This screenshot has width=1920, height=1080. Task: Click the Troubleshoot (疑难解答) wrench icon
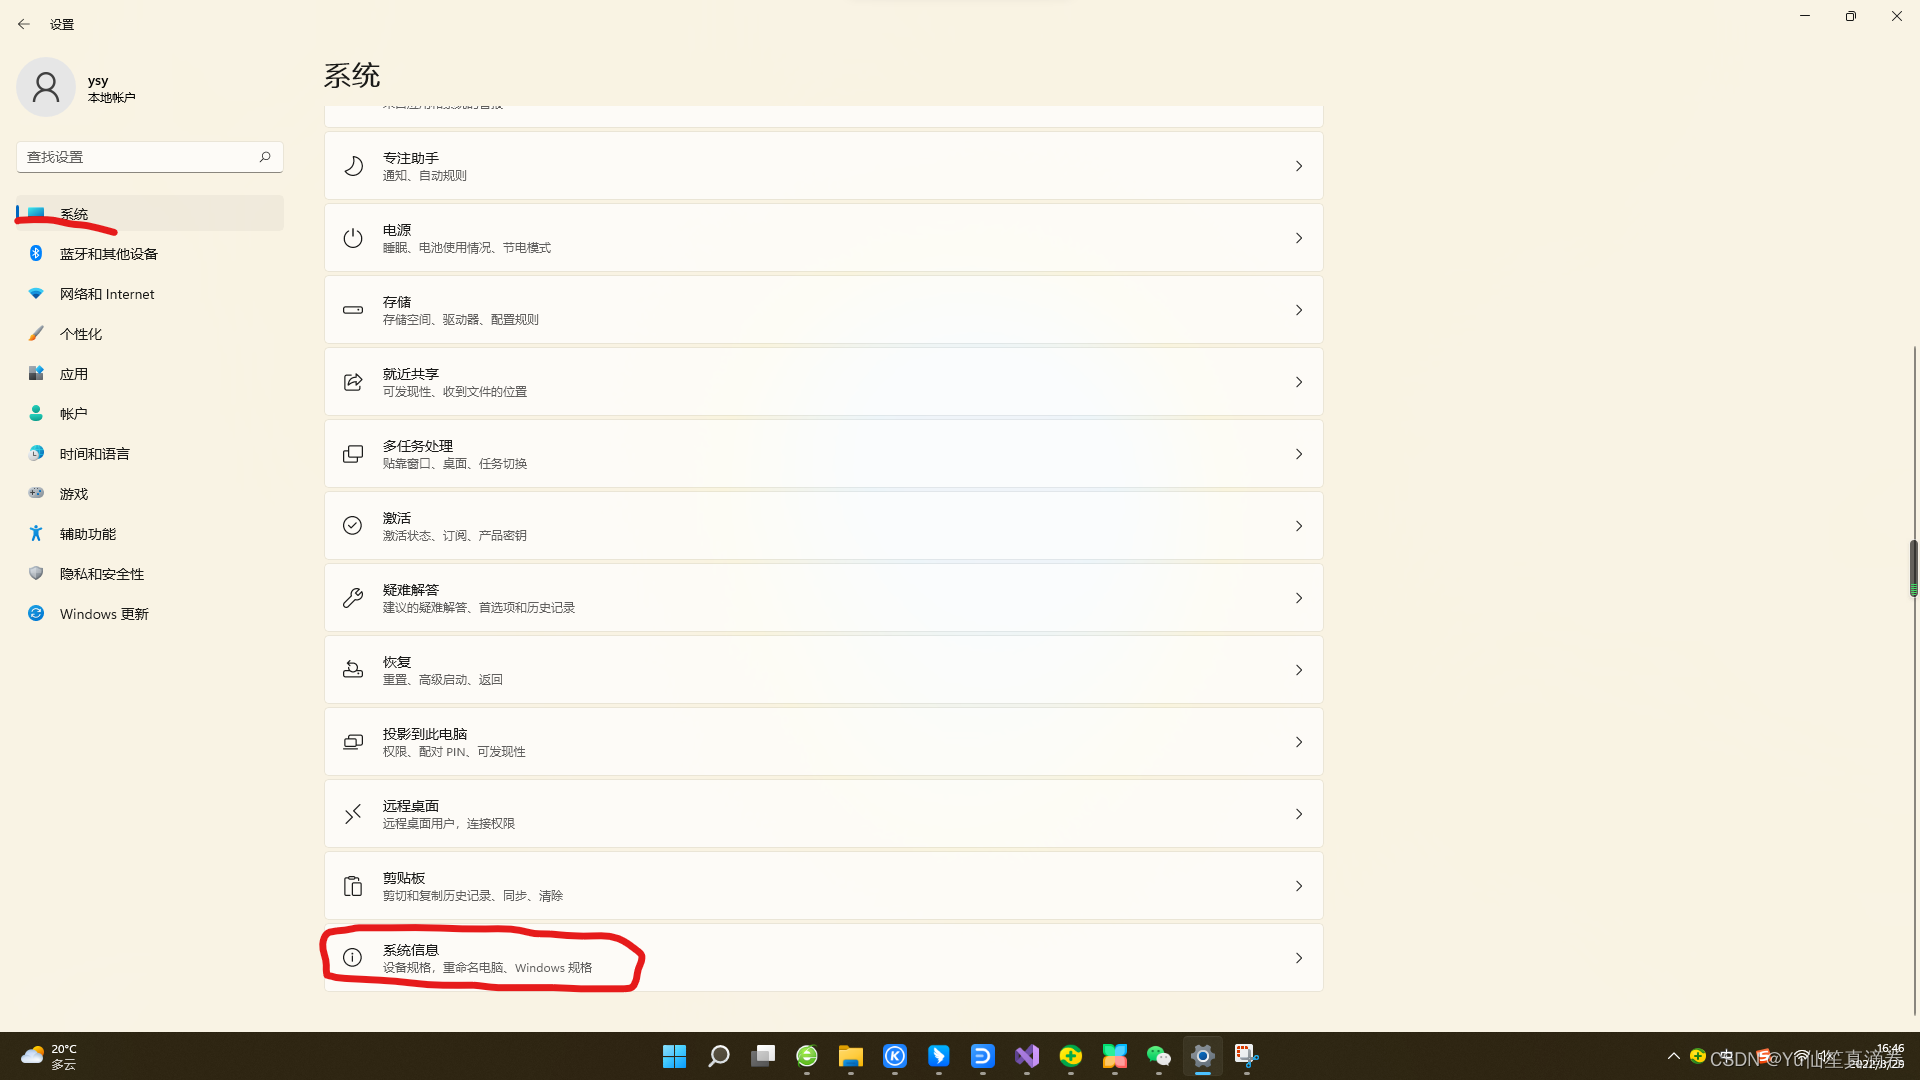pos(353,598)
